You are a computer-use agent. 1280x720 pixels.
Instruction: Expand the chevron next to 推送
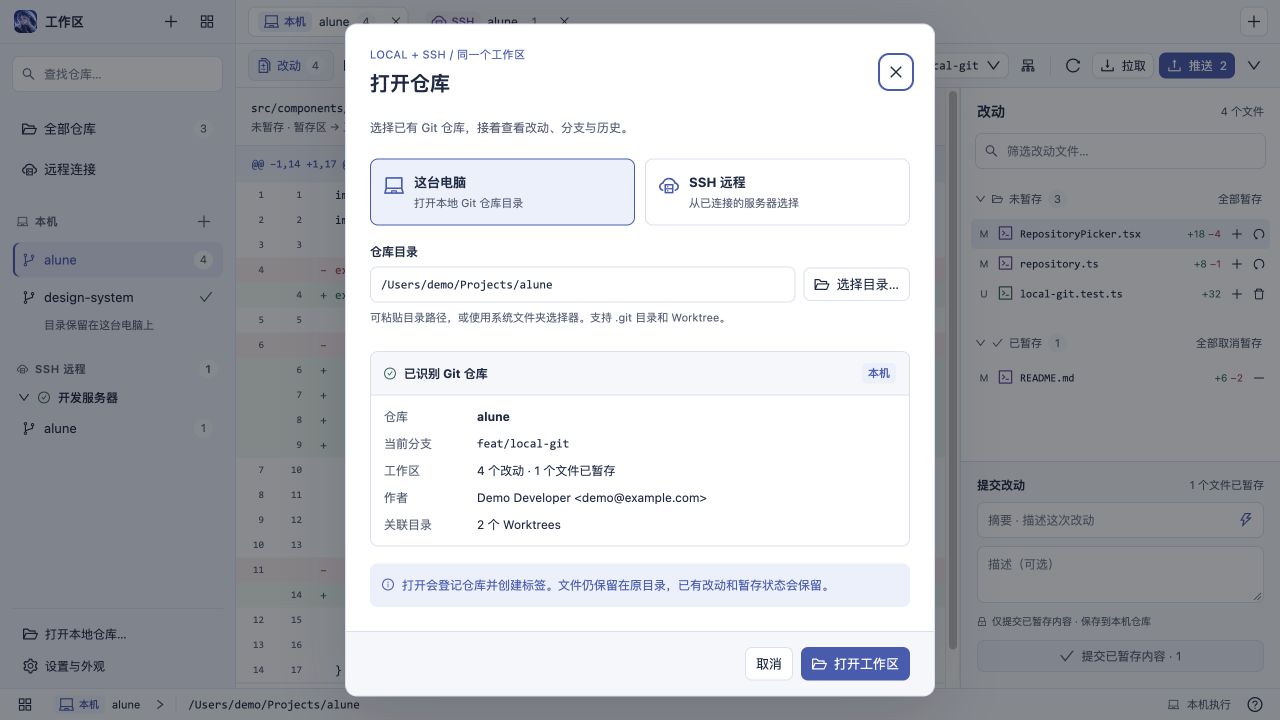(x=1253, y=65)
